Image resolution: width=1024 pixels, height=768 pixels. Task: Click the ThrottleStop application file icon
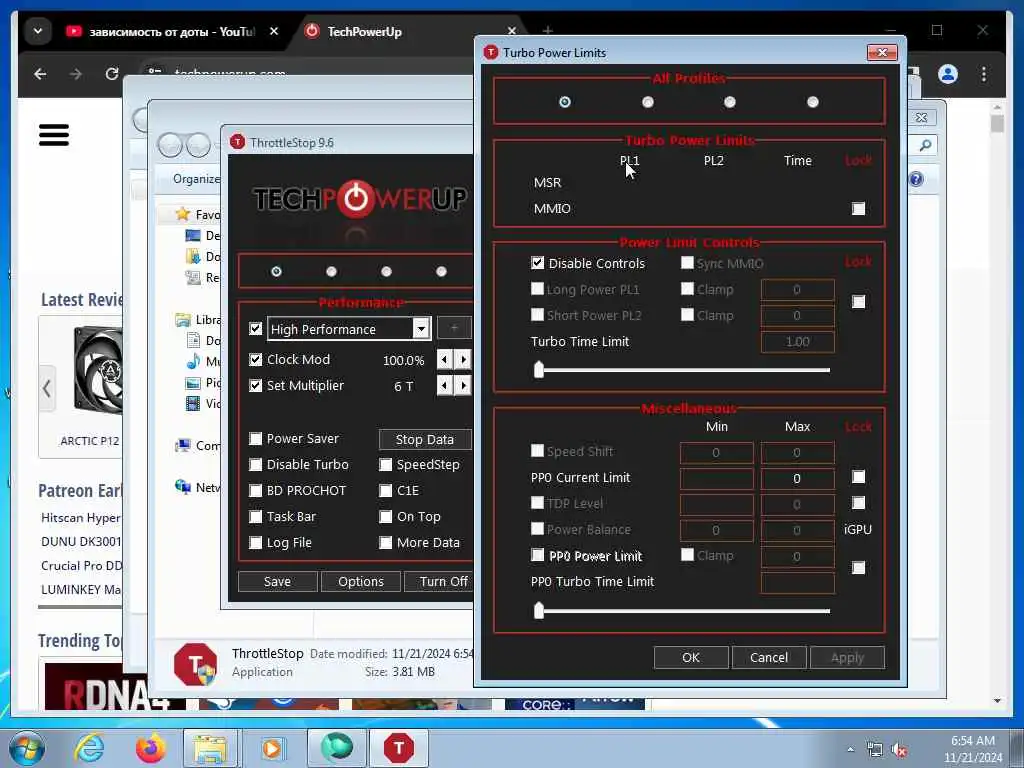pos(195,664)
